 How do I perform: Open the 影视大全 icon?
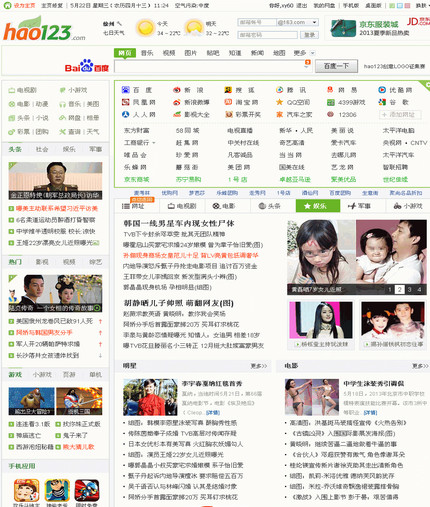point(177,114)
